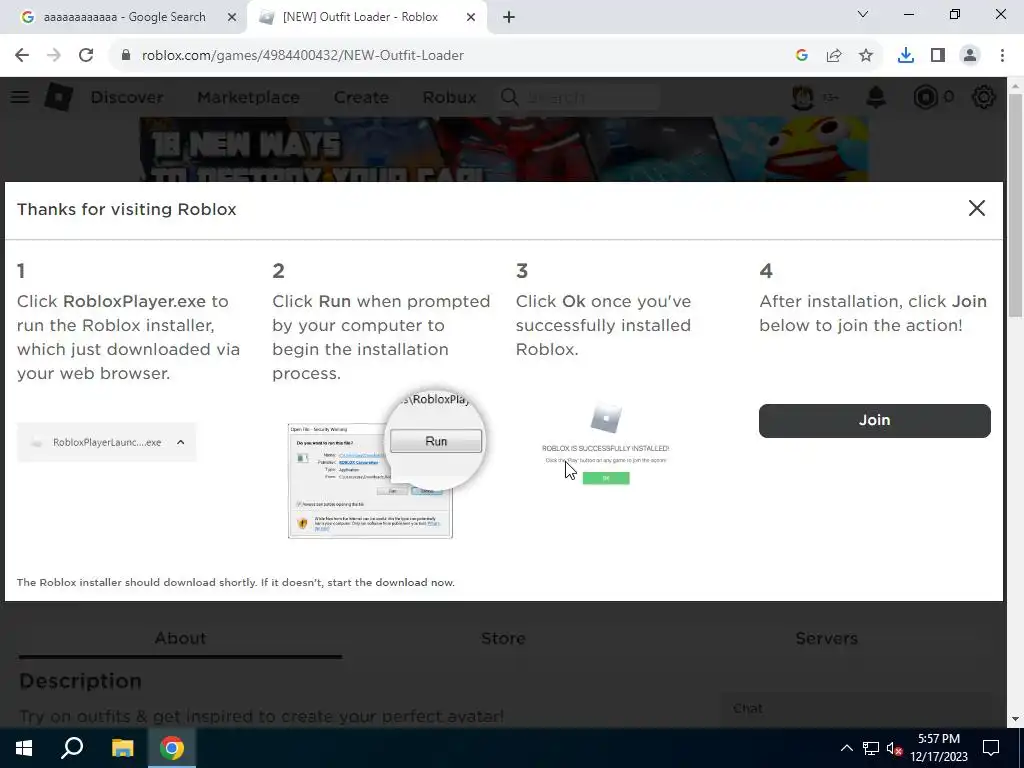The width and height of the screenshot is (1024, 768).
Task: Open the Roblox settings gear
Action: pyautogui.click(x=984, y=97)
